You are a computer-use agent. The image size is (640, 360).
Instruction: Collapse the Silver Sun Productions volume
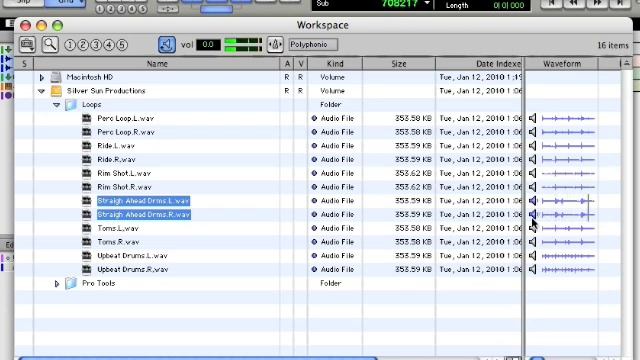41,91
